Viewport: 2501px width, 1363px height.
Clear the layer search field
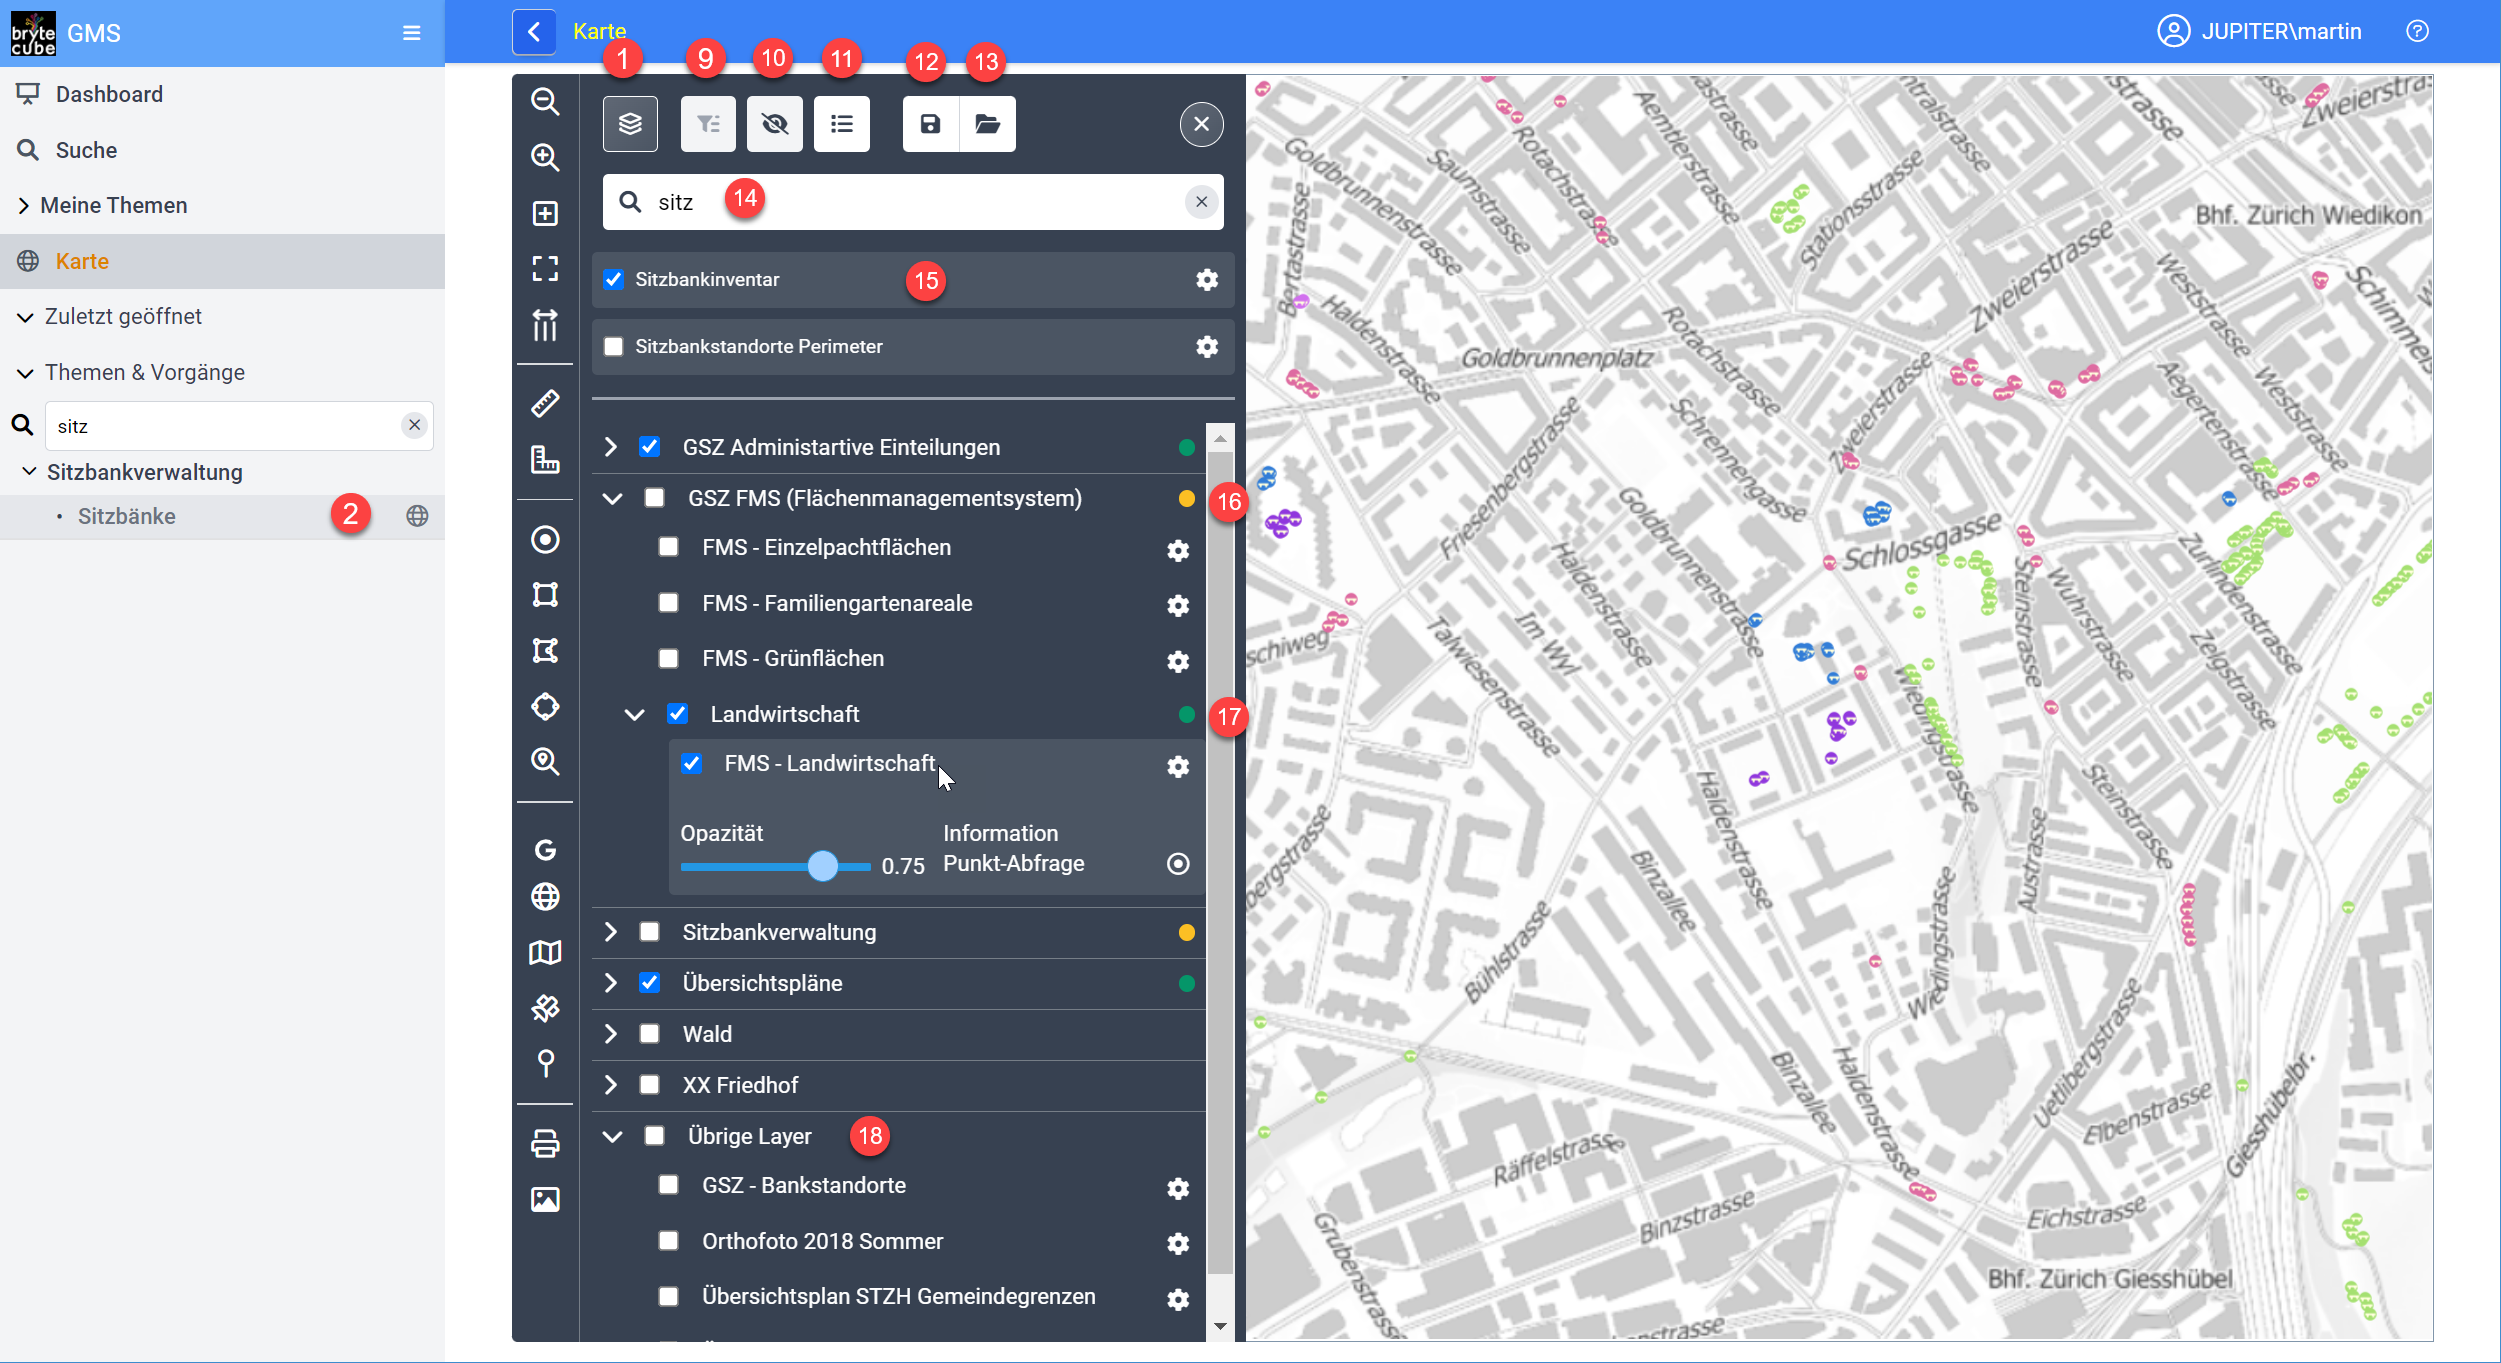point(1201,202)
